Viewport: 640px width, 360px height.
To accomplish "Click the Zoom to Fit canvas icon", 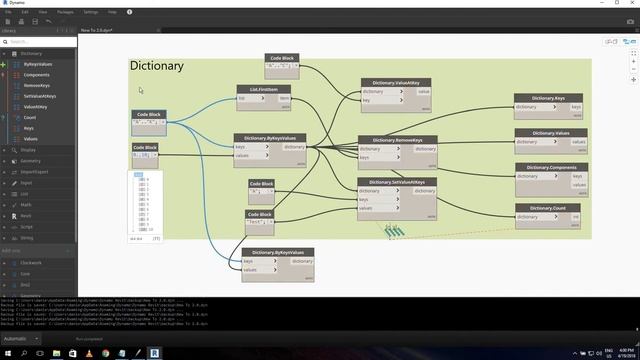I will [x=633, y=53].
